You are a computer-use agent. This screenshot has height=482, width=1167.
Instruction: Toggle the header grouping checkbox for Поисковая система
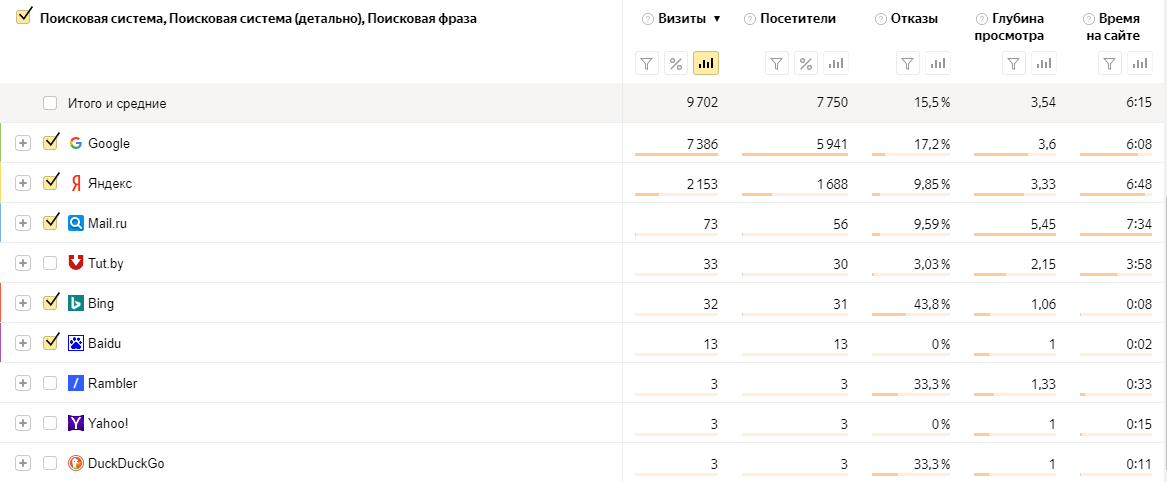tap(24, 17)
